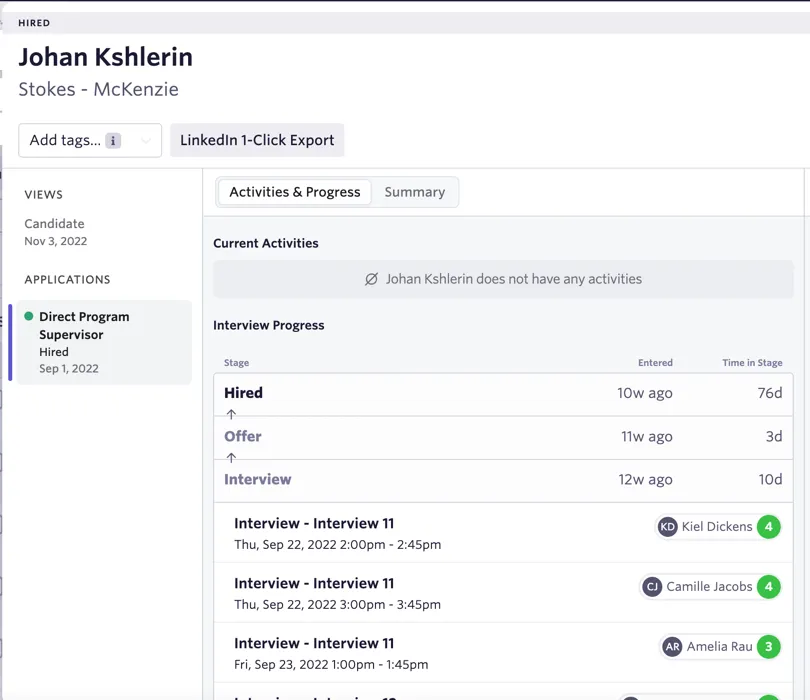Click the HIRED status label at top
Image resolution: width=810 pixels, height=700 pixels.
pos(34,23)
